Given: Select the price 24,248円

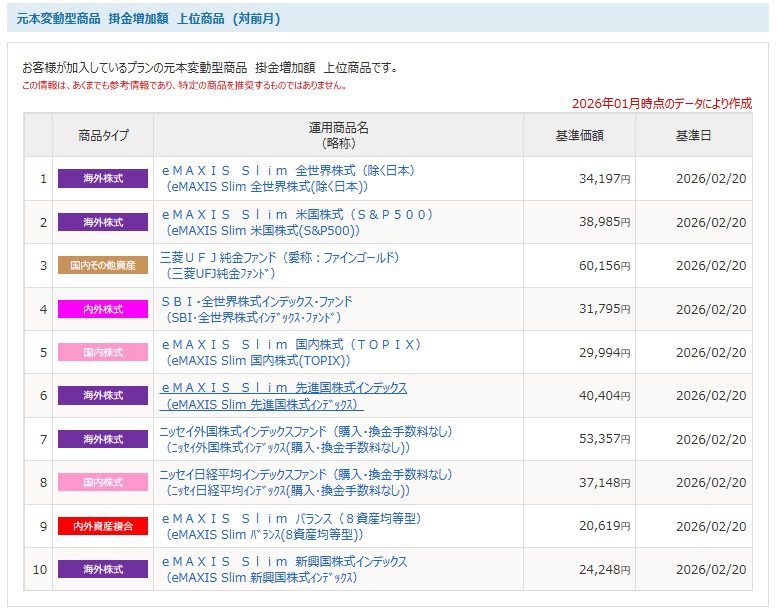Looking at the screenshot, I should (604, 569).
